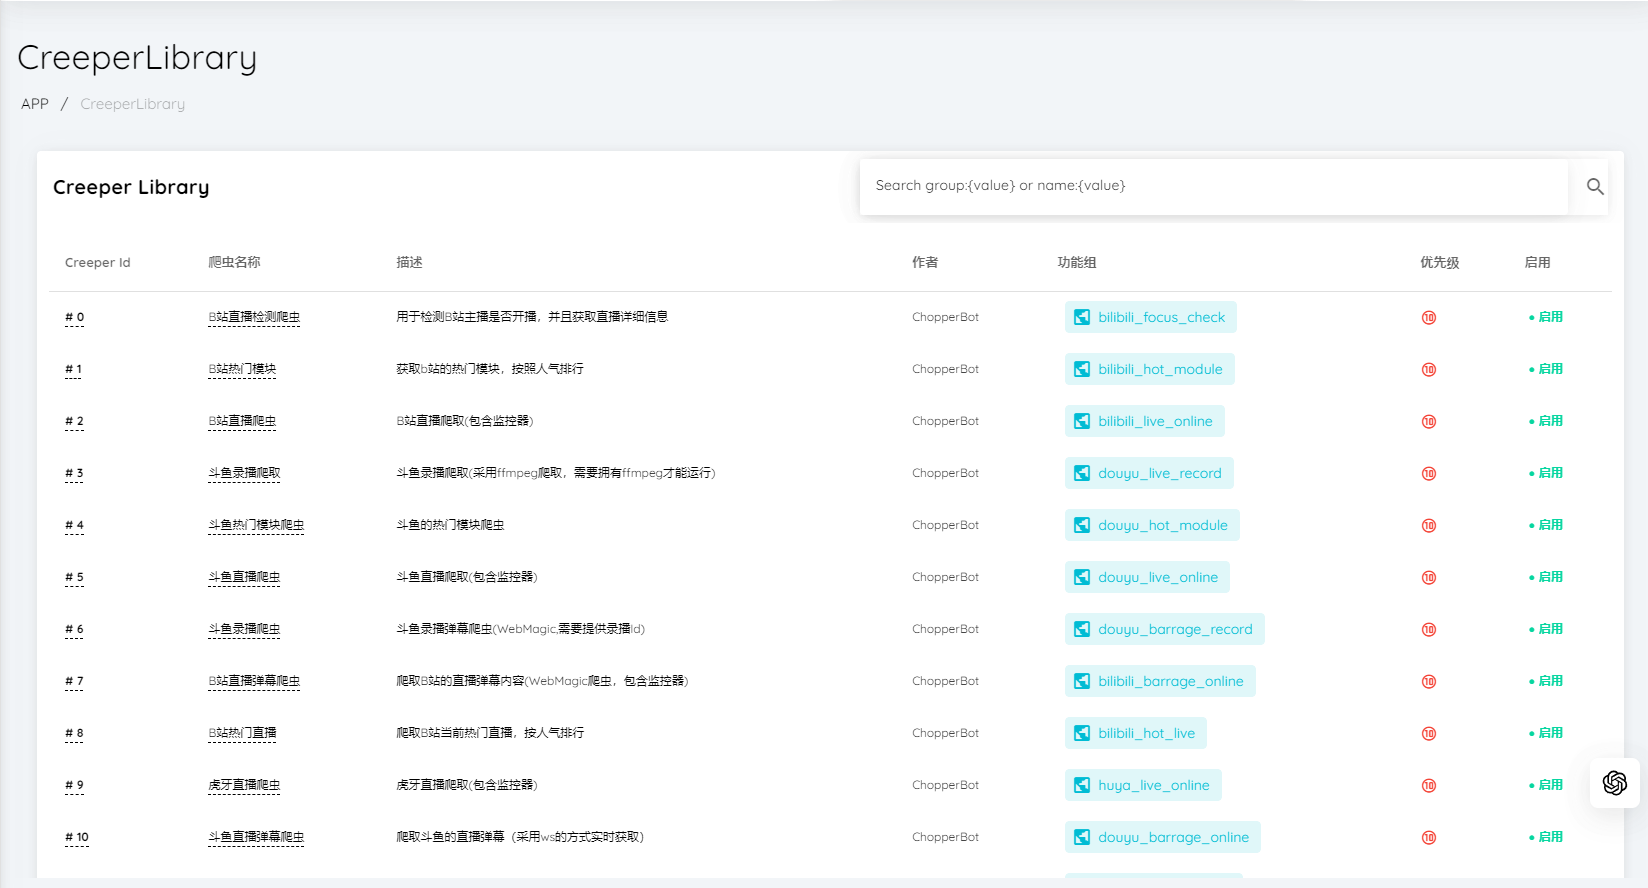This screenshot has height=888, width=1648.
Task: Click the icon inside bilibili_live_online tag
Action: point(1082,421)
